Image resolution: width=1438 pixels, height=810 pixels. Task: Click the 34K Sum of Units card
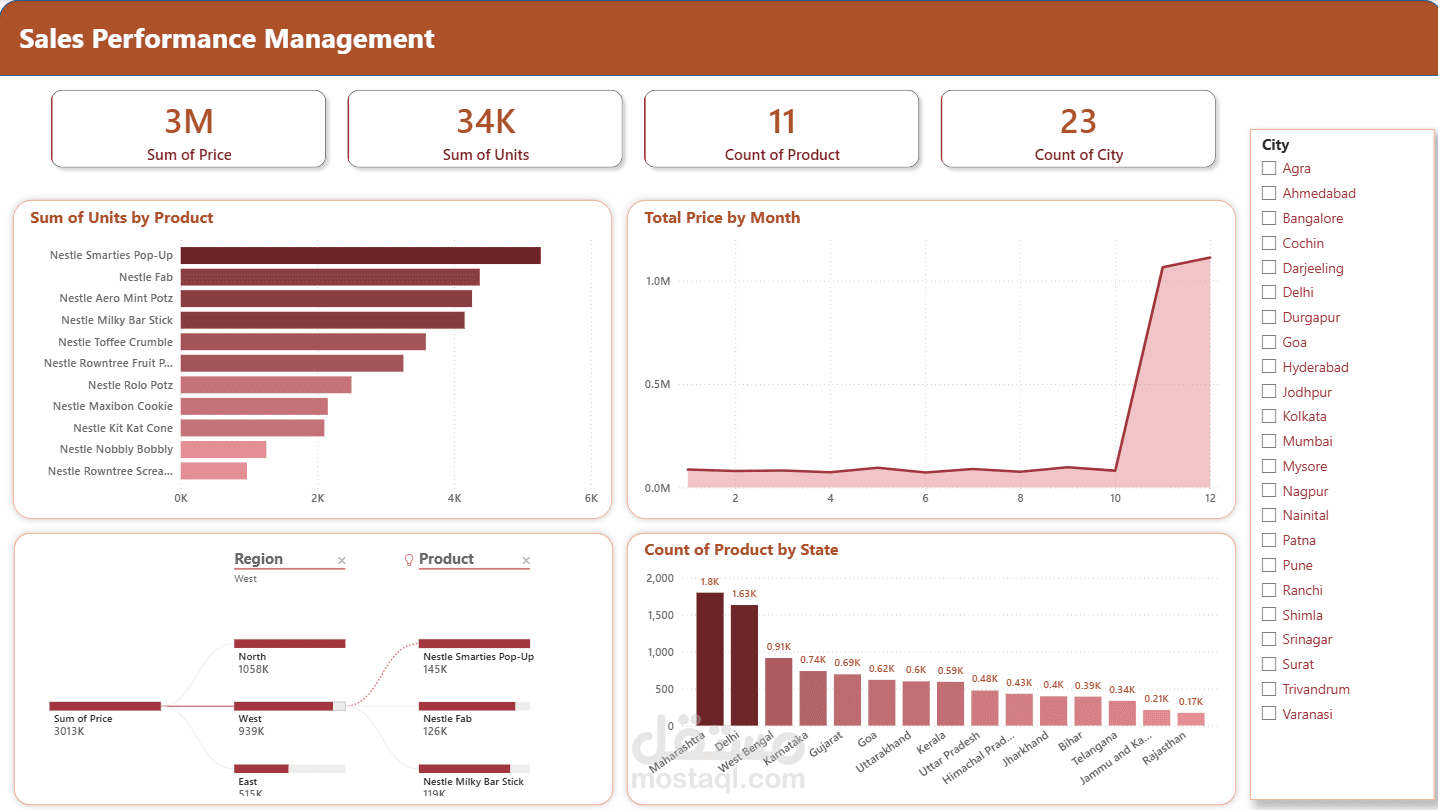tap(485, 129)
